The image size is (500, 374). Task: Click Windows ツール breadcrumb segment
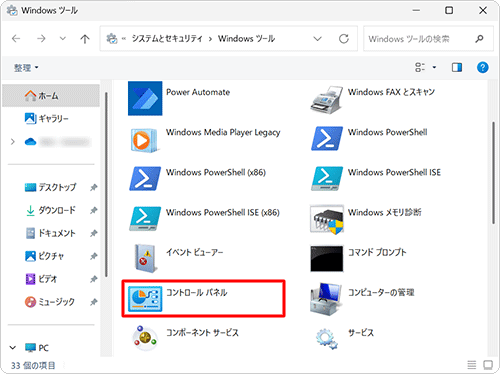[x=246, y=39]
